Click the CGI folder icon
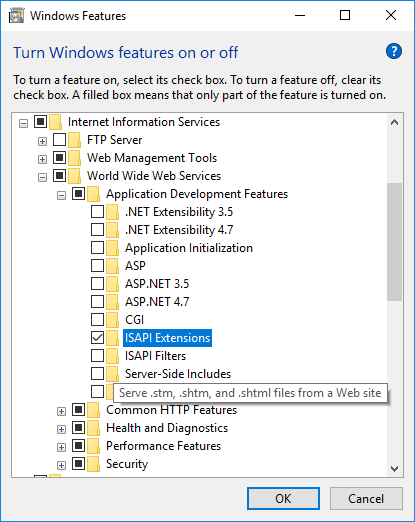The width and height of the screenshot is (415, 522). (113, 320)
